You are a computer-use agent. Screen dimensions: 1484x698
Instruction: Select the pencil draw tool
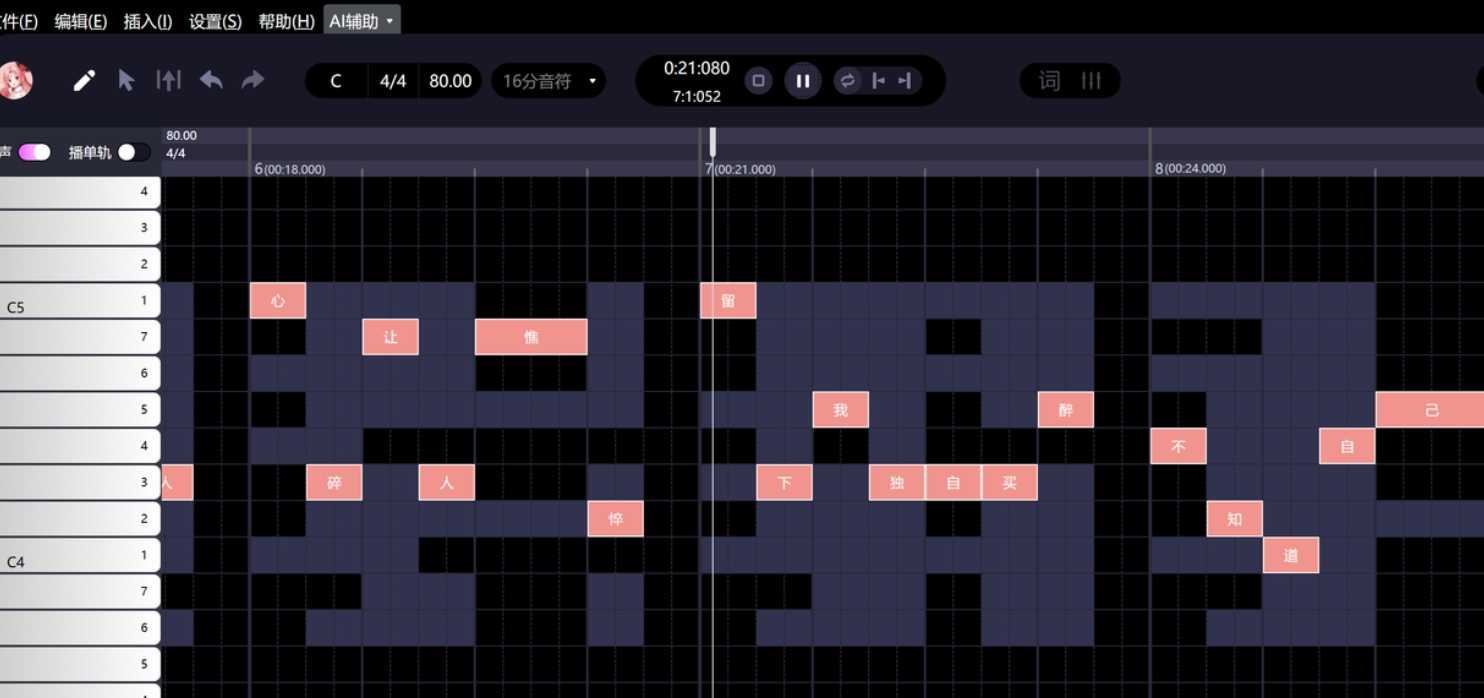point(84,81)
